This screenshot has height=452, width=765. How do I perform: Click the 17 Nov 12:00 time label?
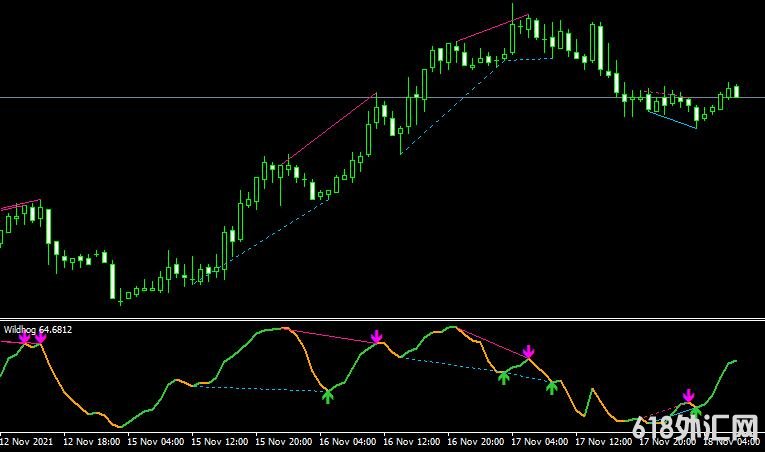(x=604, y=442)
